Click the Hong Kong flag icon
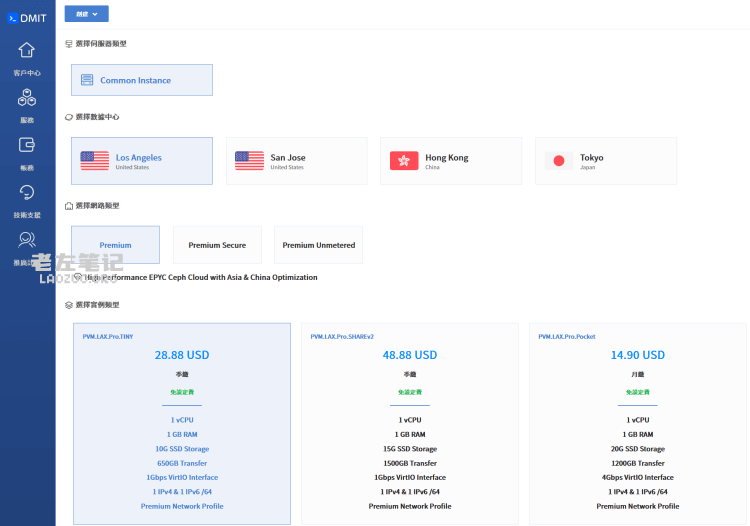The image size is (750, 526). pos(404,161)
